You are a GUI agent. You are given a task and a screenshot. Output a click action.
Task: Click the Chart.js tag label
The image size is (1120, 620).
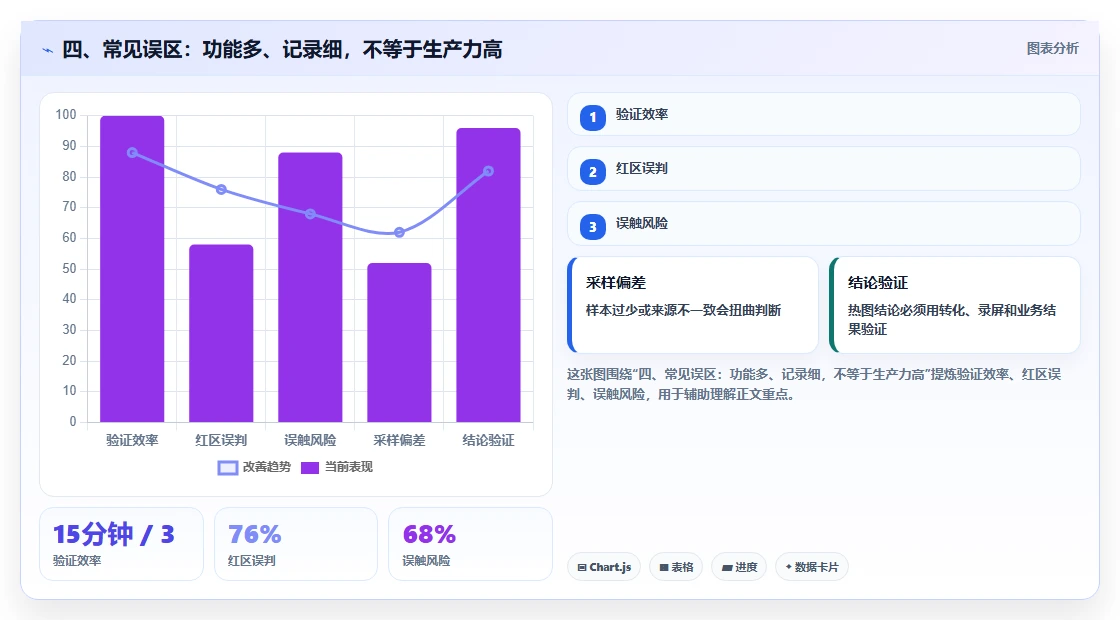[611, 567]
